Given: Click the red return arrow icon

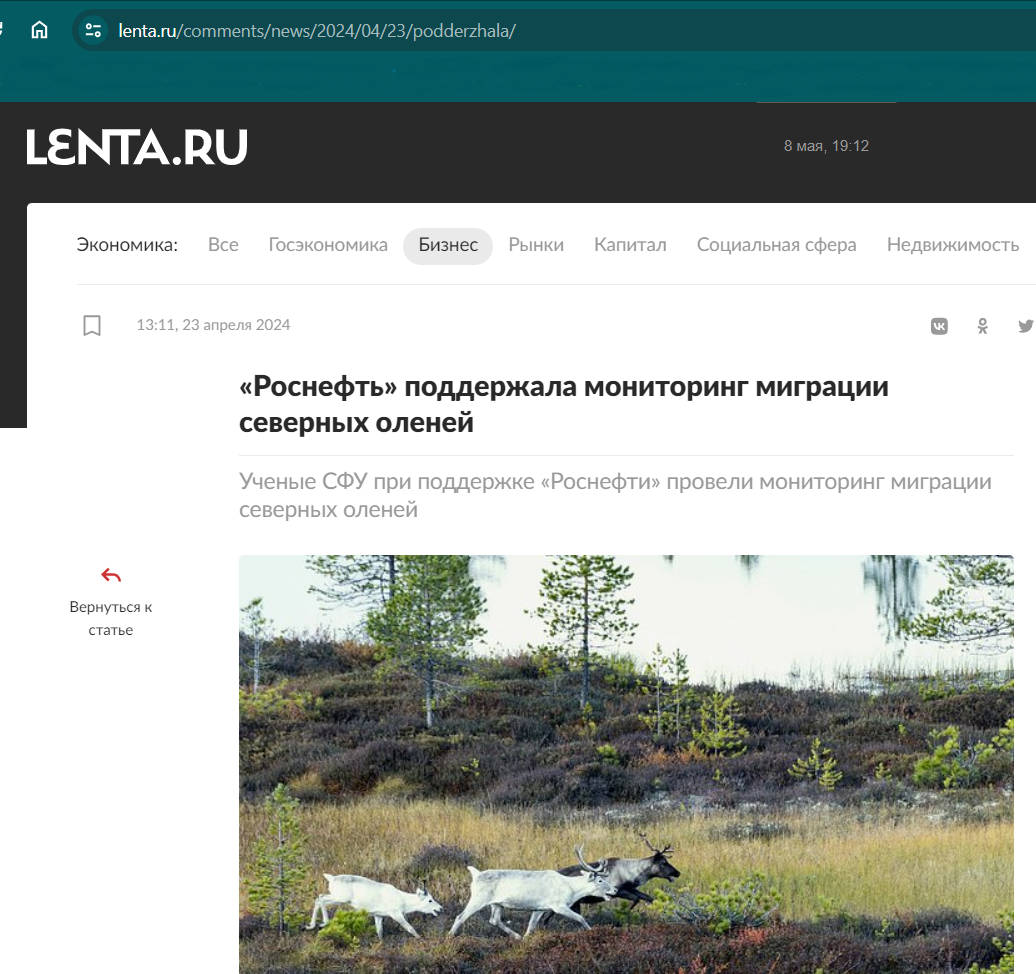Looking at the screenshot, I should [111, 576].
